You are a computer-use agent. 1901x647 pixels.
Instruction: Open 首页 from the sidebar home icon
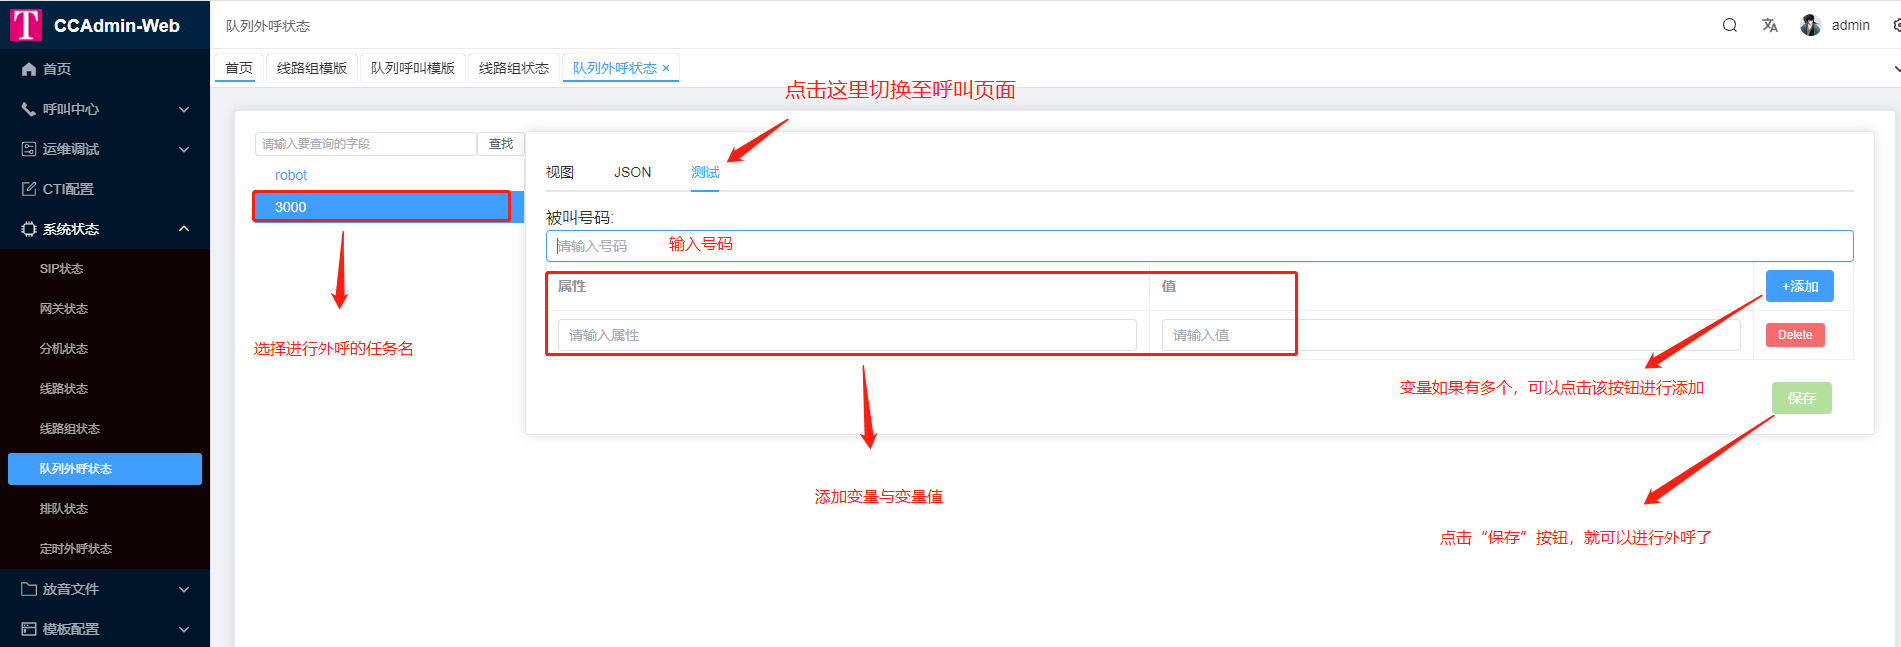[30, 69]
